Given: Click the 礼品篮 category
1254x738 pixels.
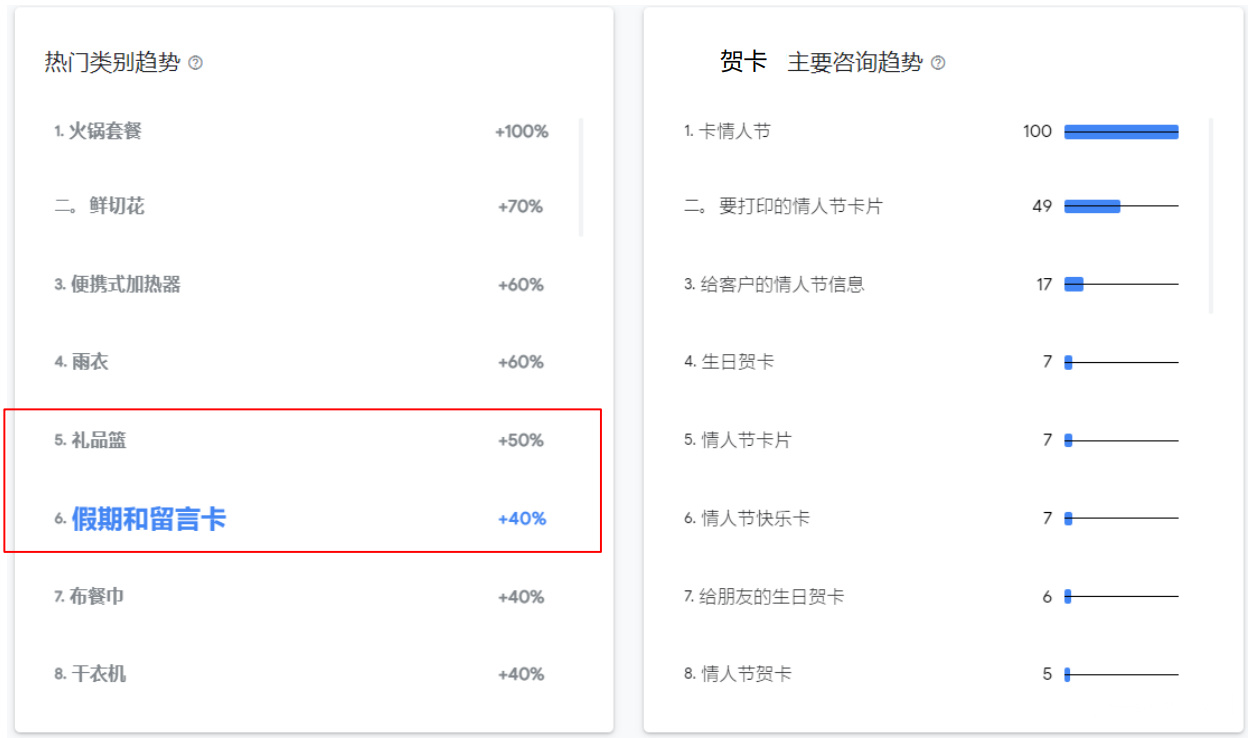Looking at the screenshot, I should point(99,440).
